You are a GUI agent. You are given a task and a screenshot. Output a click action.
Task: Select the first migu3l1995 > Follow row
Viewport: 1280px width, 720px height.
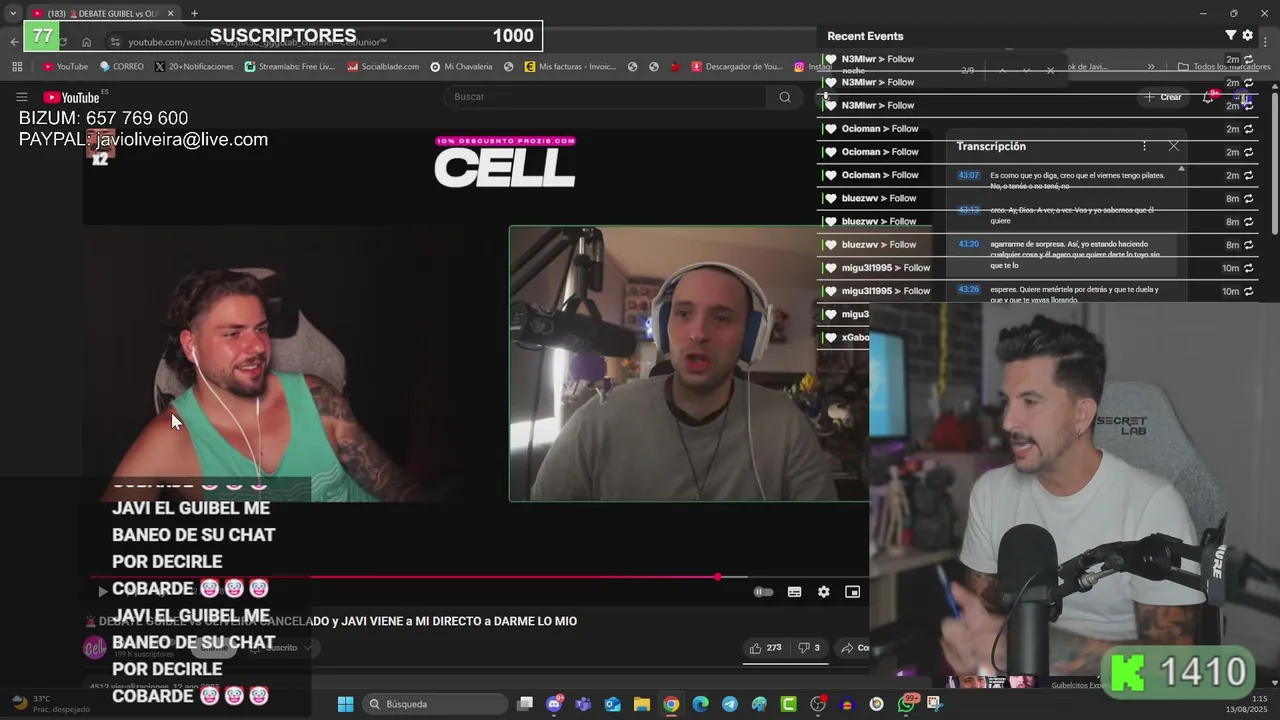[1038, 268]
